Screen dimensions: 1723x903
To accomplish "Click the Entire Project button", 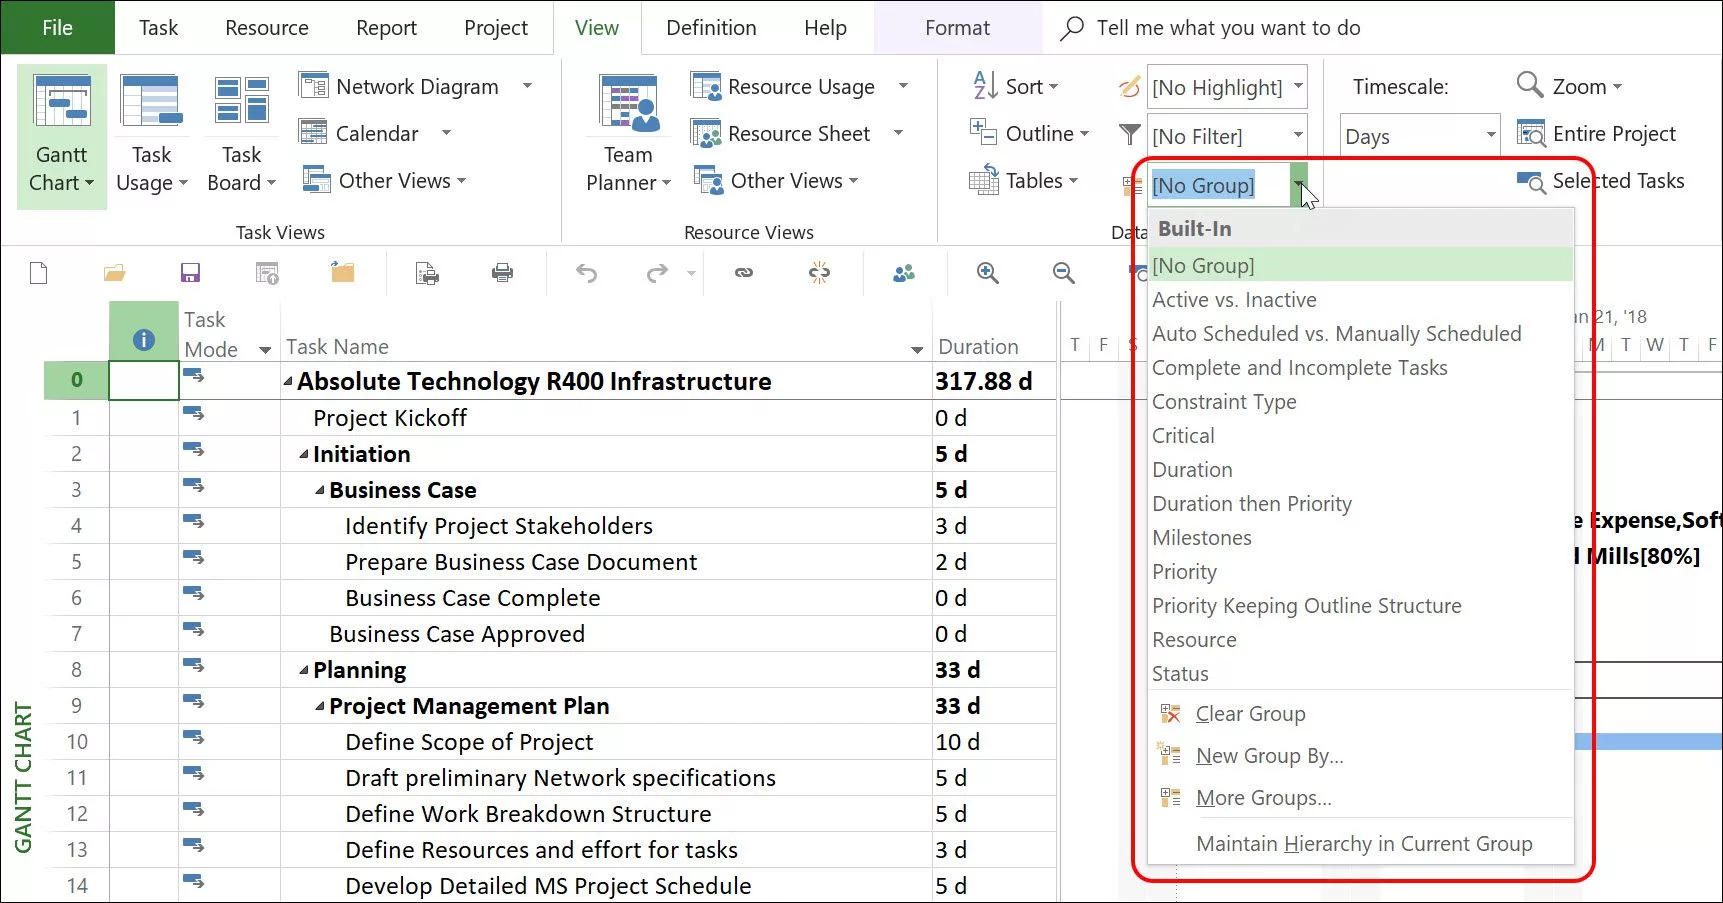I will pos(1597,134).
